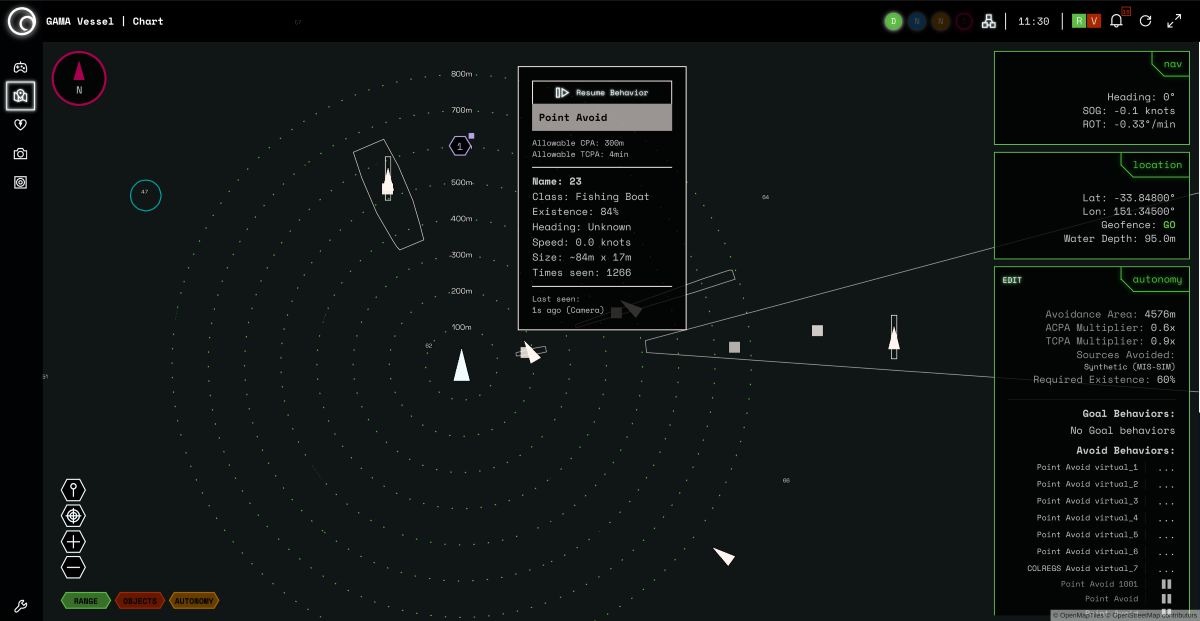Image resolution: width=1200 pixels, height=621 pixels.
Task: Toggle the AUTONOMY overlay
Action: coord(194,601)
